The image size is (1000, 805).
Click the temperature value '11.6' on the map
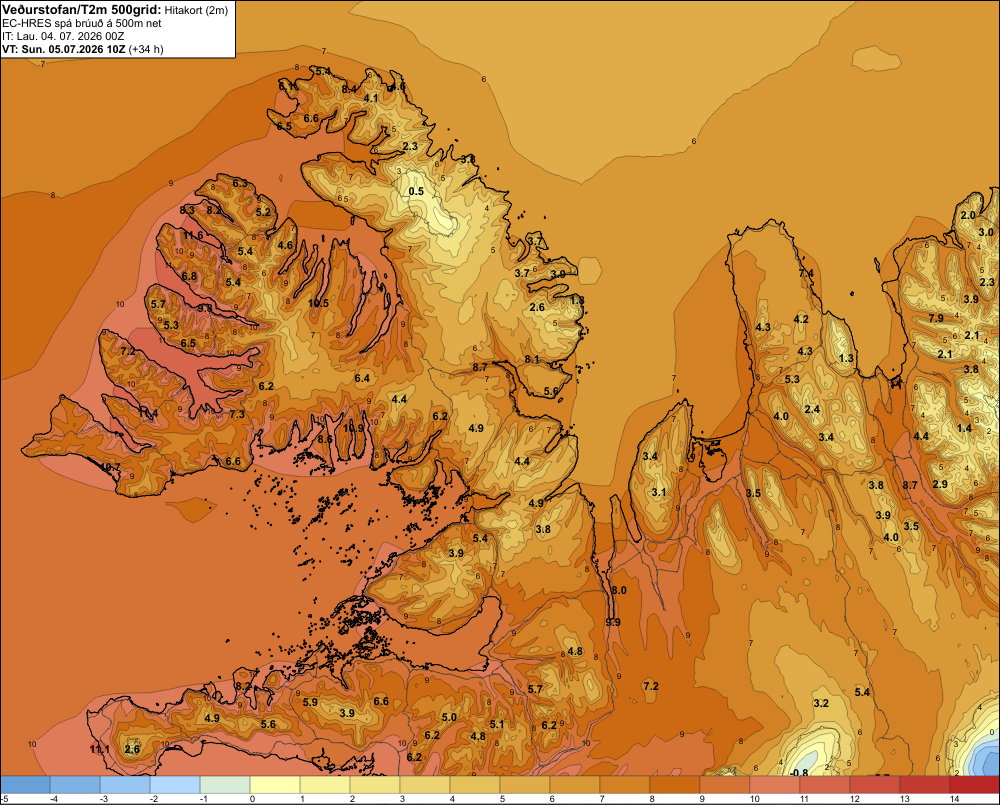point(193,235)
